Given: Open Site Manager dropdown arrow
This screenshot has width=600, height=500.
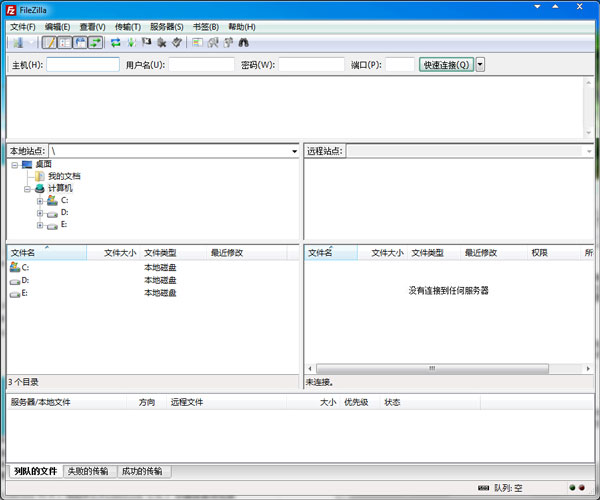Looking at the screenshot, I should tap(32, 42).
